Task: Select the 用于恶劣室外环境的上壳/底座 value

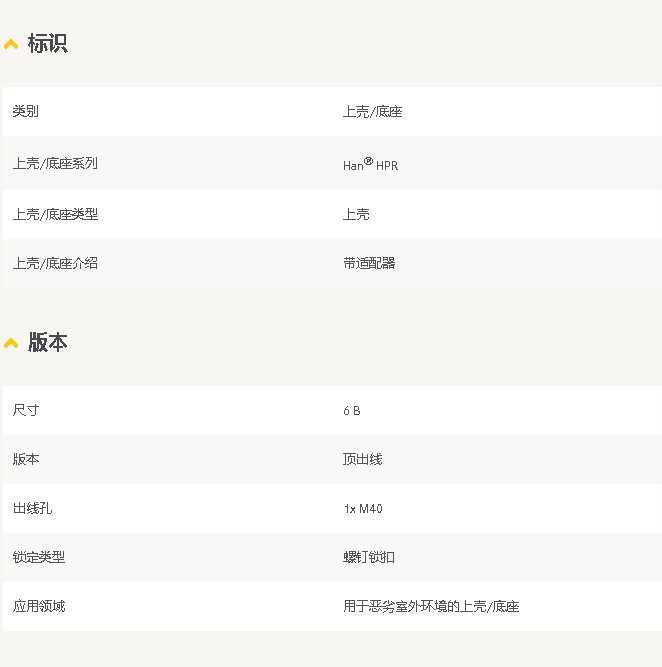Action: (x=431, y=607)
